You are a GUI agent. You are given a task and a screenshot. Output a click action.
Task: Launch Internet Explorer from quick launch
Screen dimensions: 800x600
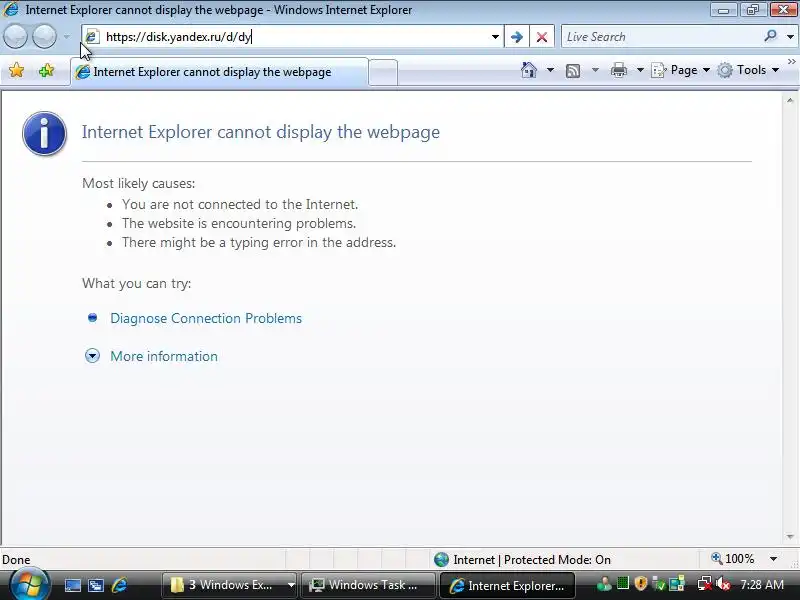tap(119, 585)
